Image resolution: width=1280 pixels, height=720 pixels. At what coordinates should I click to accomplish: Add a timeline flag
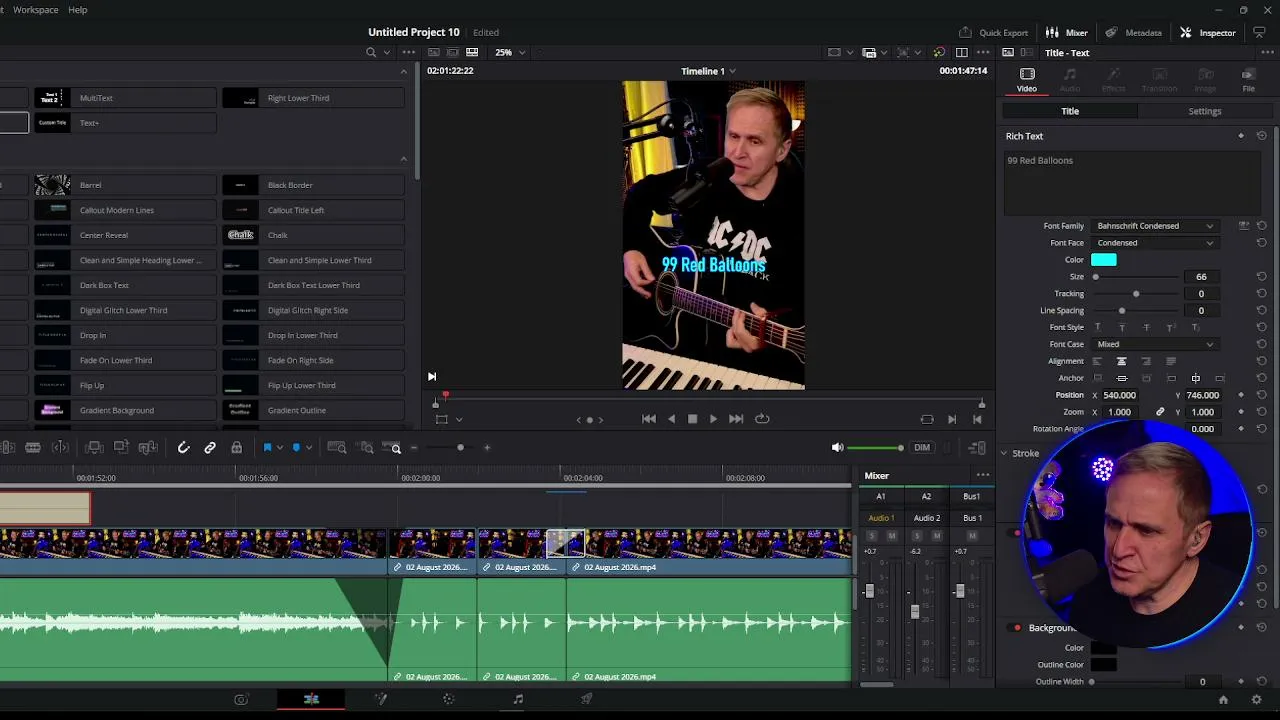click(x=267, y=448)
